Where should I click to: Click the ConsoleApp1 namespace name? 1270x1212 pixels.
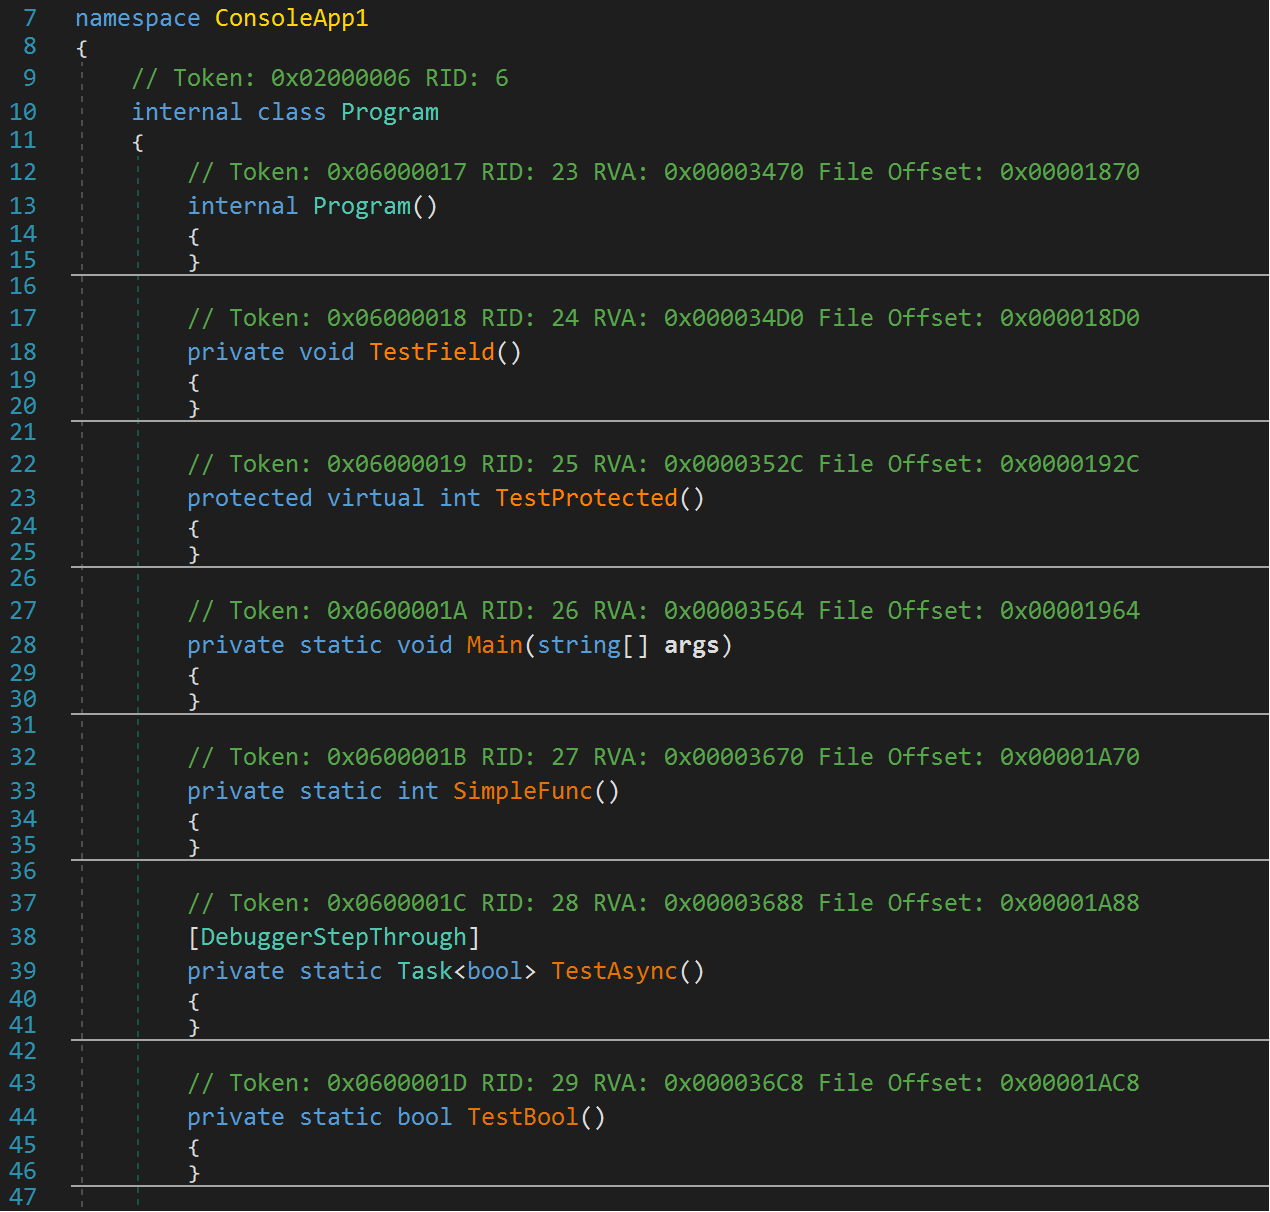point(291,19)
